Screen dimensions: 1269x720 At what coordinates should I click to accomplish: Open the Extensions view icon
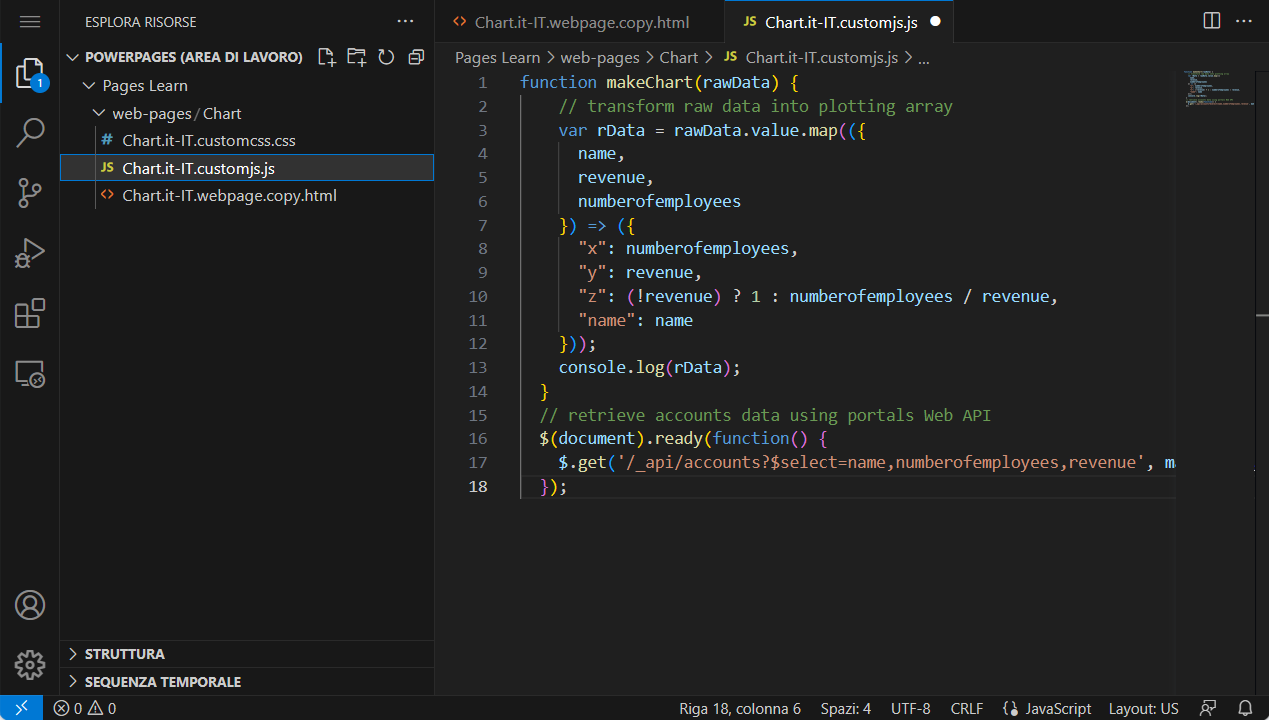coord(30,313)
